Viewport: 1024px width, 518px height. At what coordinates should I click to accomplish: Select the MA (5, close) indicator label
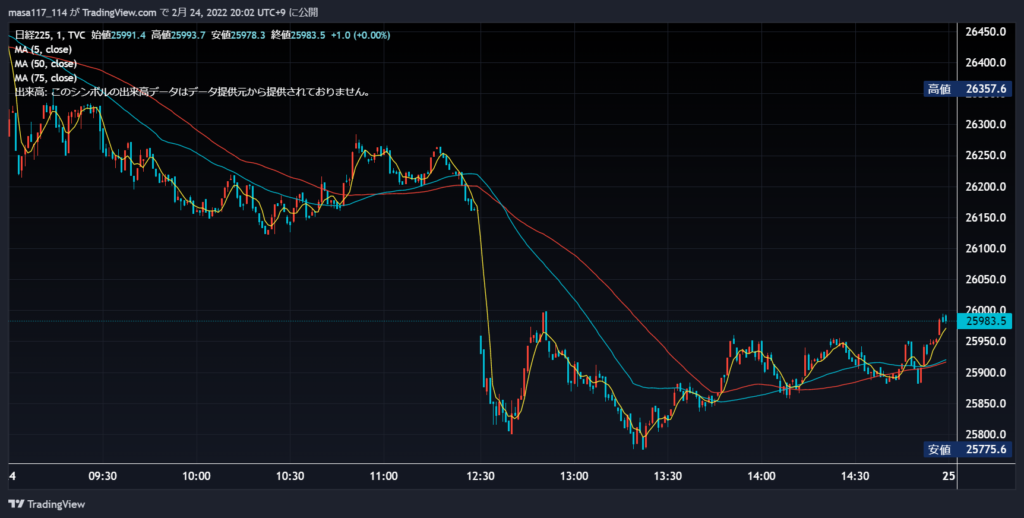43,50
